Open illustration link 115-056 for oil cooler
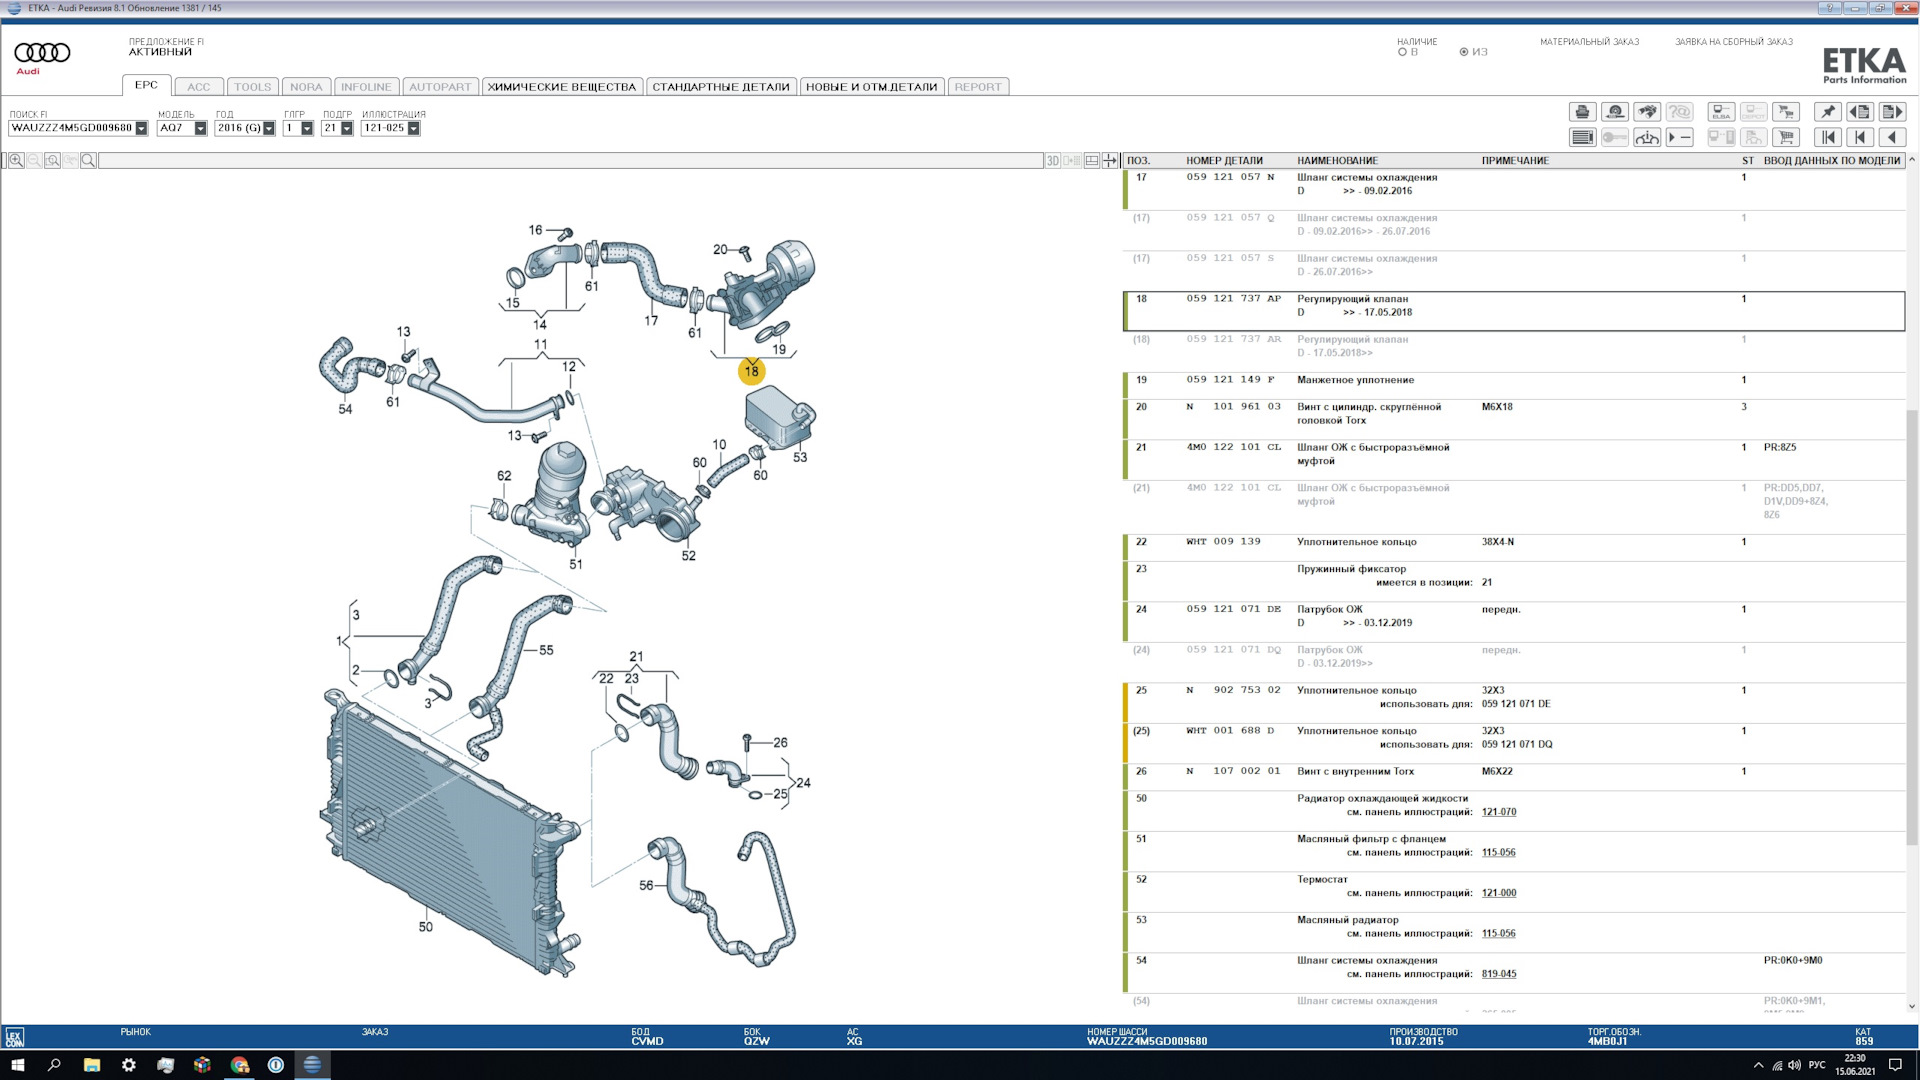The image size is (1920, 1080). pyautogui.click(x=1498, y=934)
